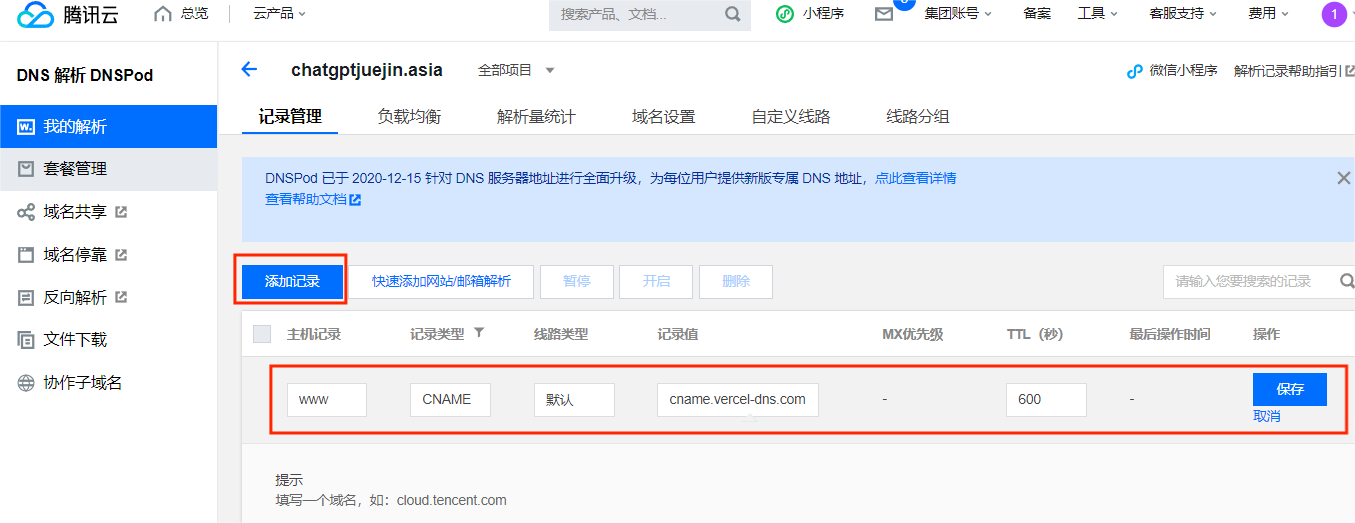1355x523 pixels.
Task: Click 快速添加网站/邮箱解析 button
Action: 441,281
